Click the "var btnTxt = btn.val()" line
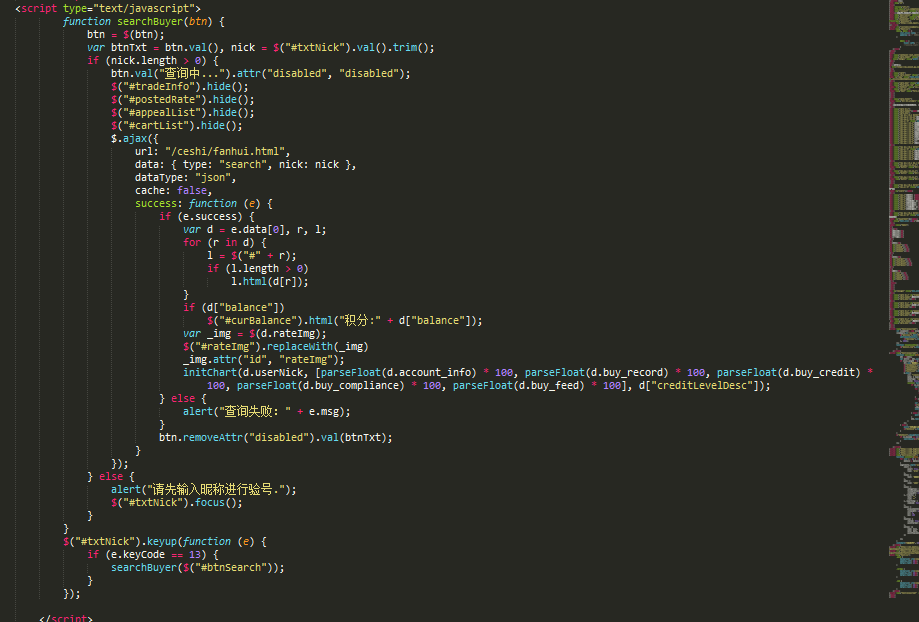 click(x=261, y=47)
